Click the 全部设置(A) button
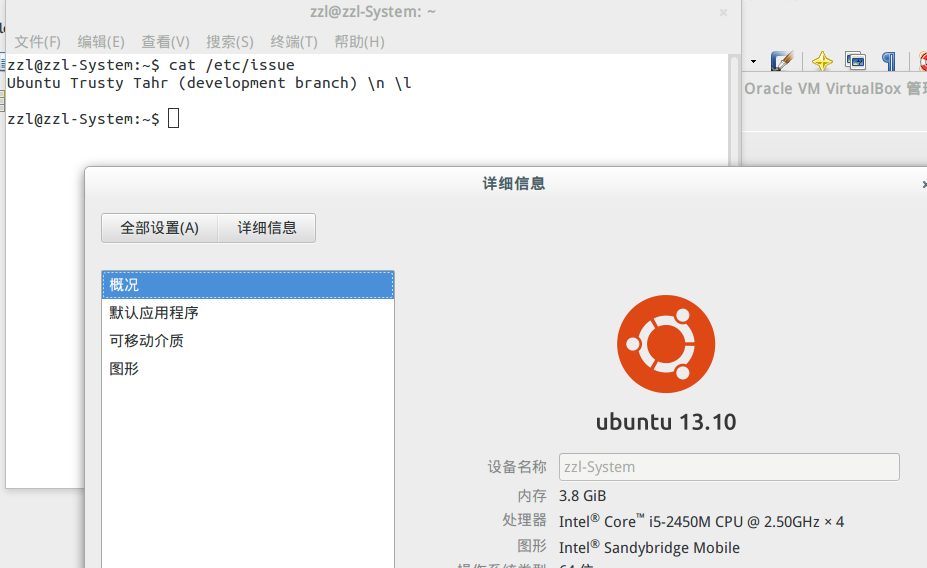Image resolution: width=927 pixels, height=568 pixels. (160, 228)
